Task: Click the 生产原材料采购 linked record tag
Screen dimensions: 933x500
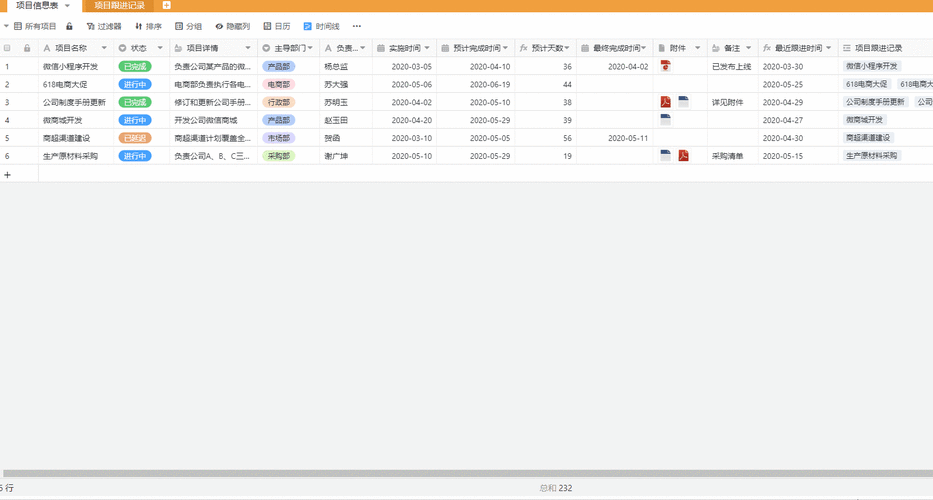Action: (872, 155)
